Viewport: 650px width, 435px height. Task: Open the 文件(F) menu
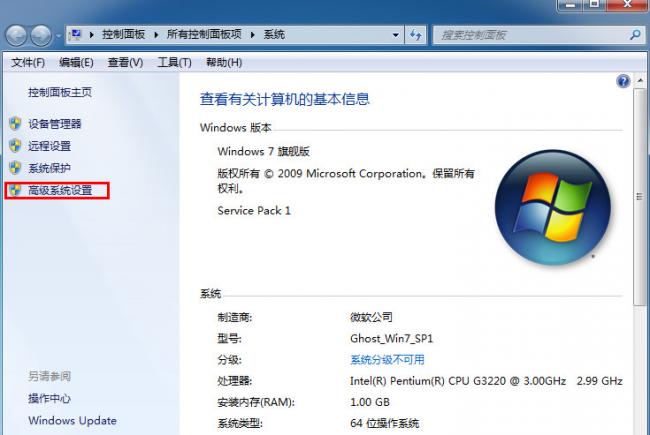pos(28,63)
